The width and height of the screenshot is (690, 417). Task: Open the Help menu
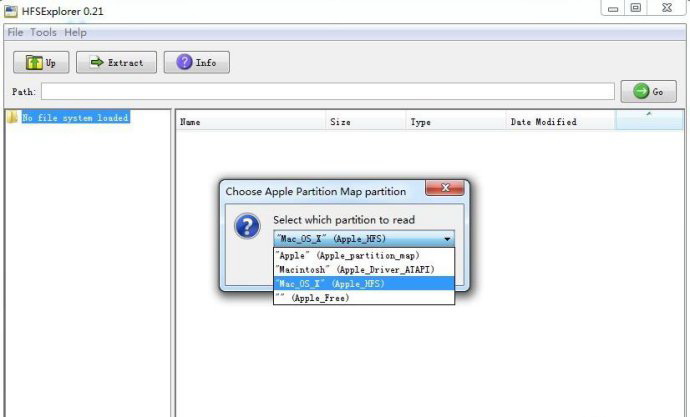click(x=75, y=33)
